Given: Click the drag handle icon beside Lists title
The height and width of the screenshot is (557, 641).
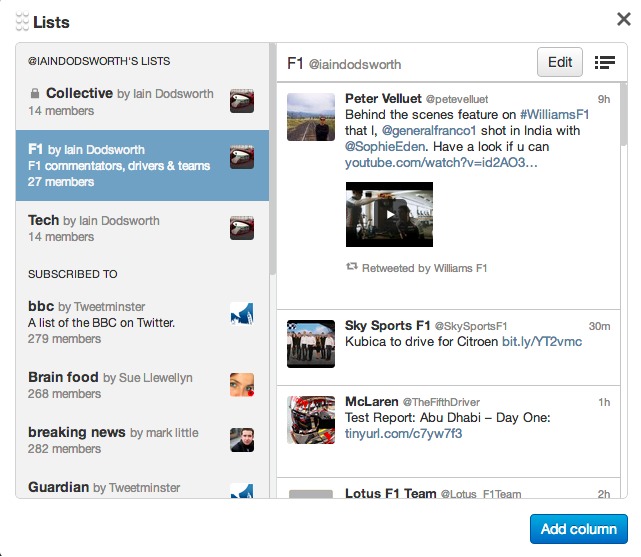Looking at the screenshot, I should 22,22.
